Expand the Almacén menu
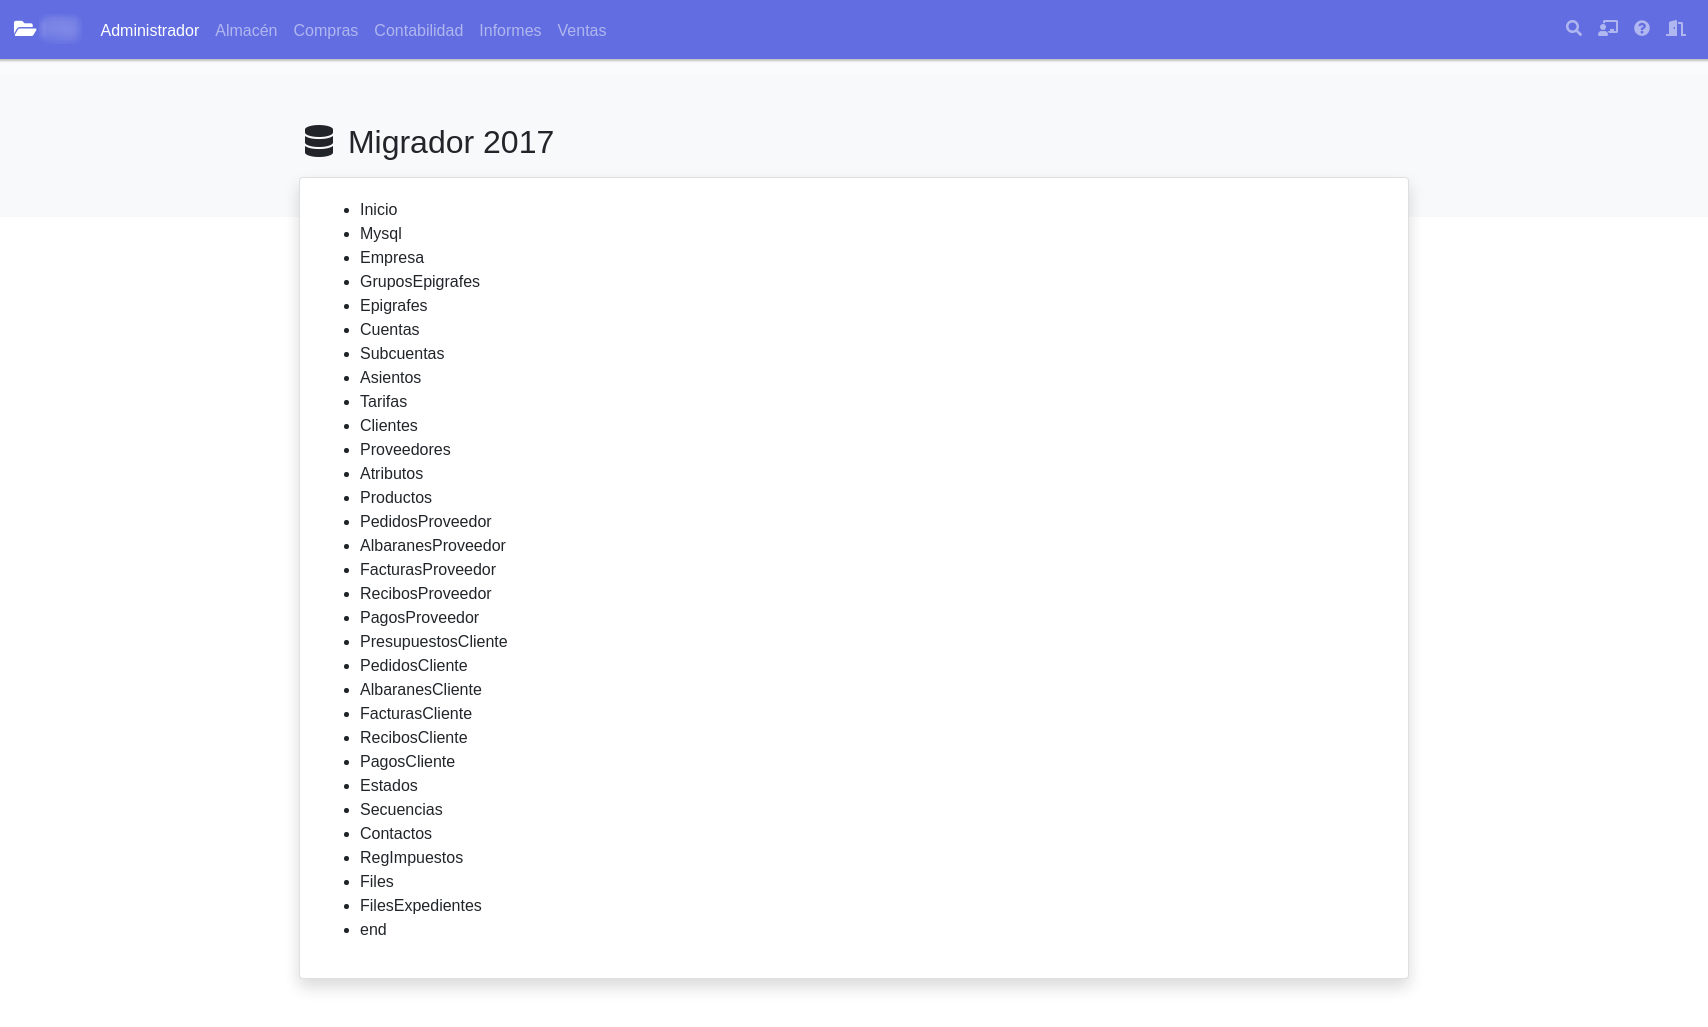The width and height of the screenshot is (1708, 1027). pyautogui.click(x=246, y=30)
